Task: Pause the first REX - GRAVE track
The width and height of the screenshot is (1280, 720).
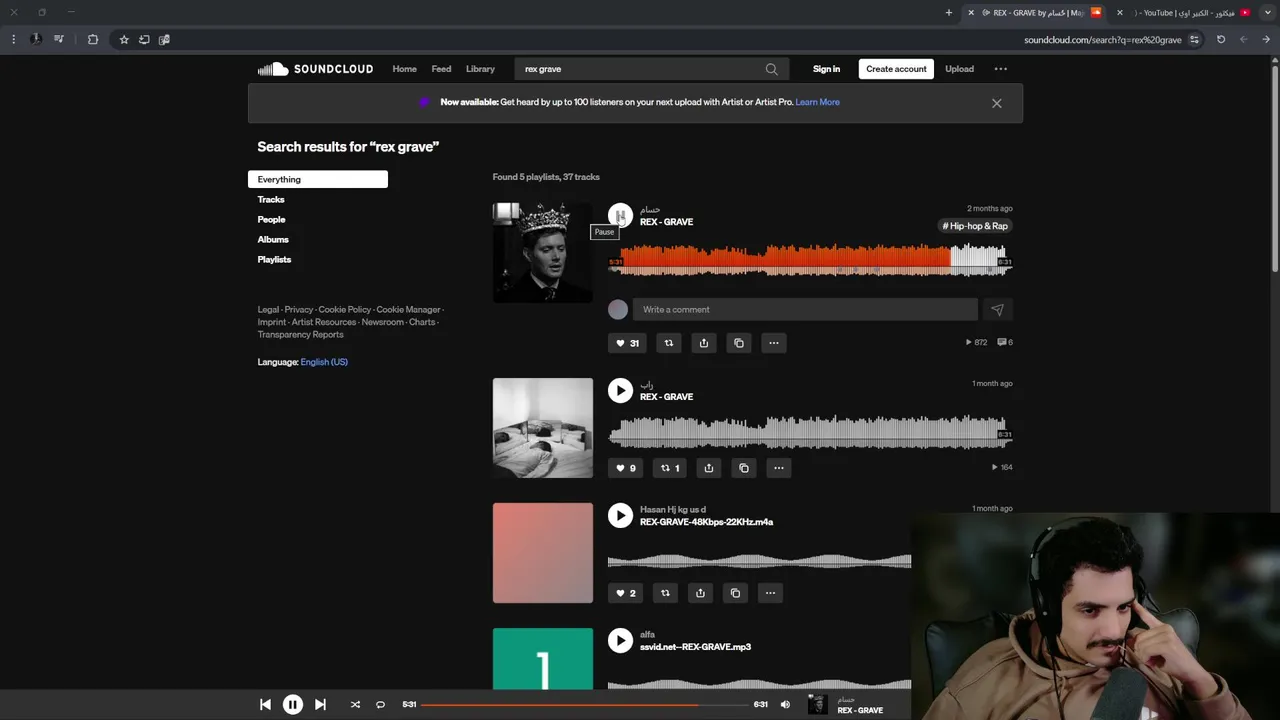Action: [x=620, y=215]
